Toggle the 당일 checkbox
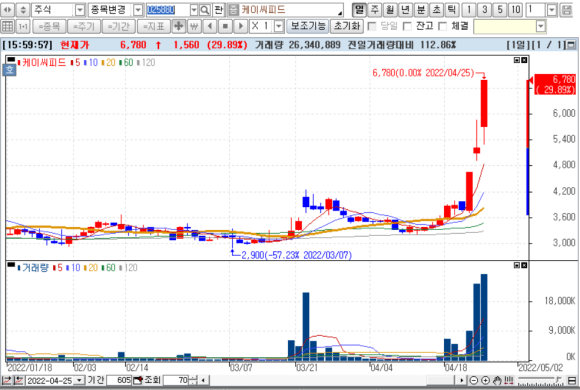Screen dimensions: 580x390 point(372,26)
